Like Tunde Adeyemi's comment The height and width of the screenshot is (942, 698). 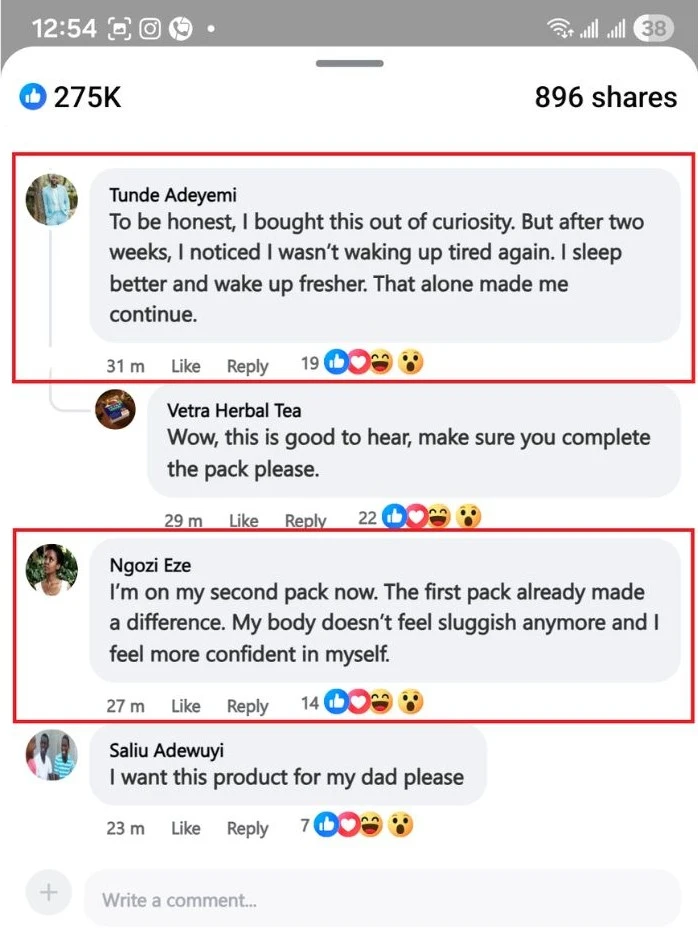click(x=185, y=366)
